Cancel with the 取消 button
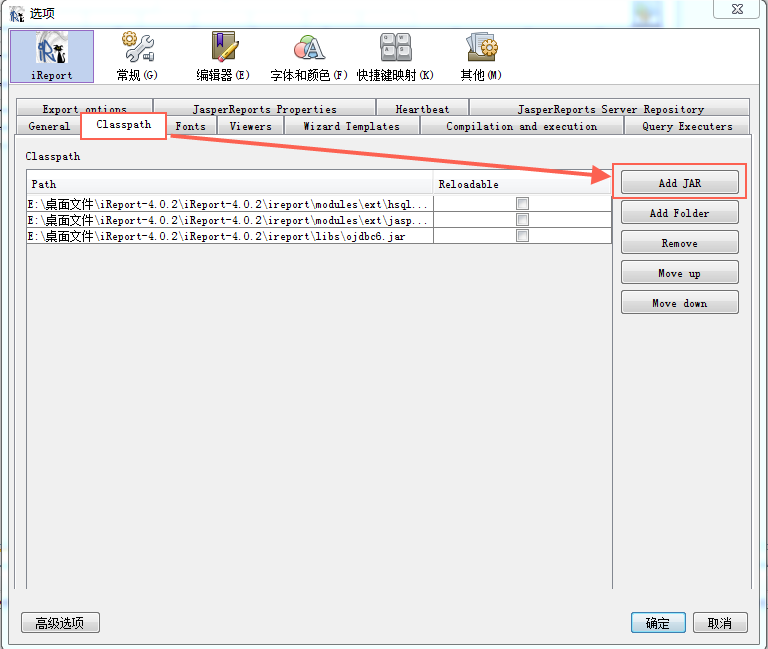The image size is (768, 649). [x=720, y=623]
